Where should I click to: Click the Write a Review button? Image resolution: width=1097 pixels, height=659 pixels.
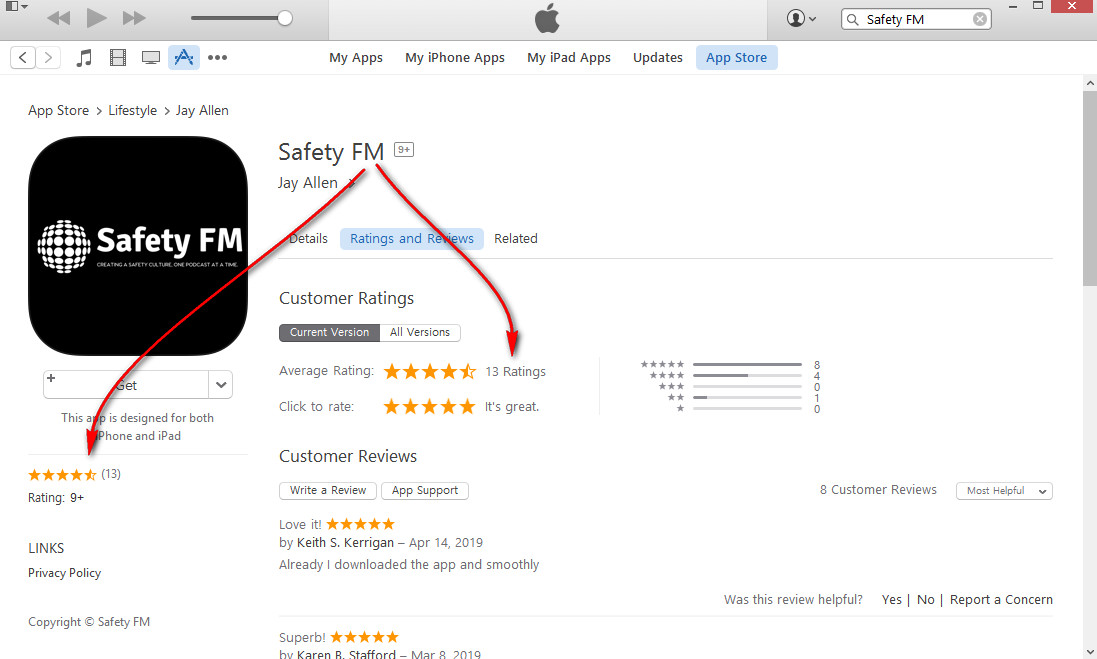point(328,490)
